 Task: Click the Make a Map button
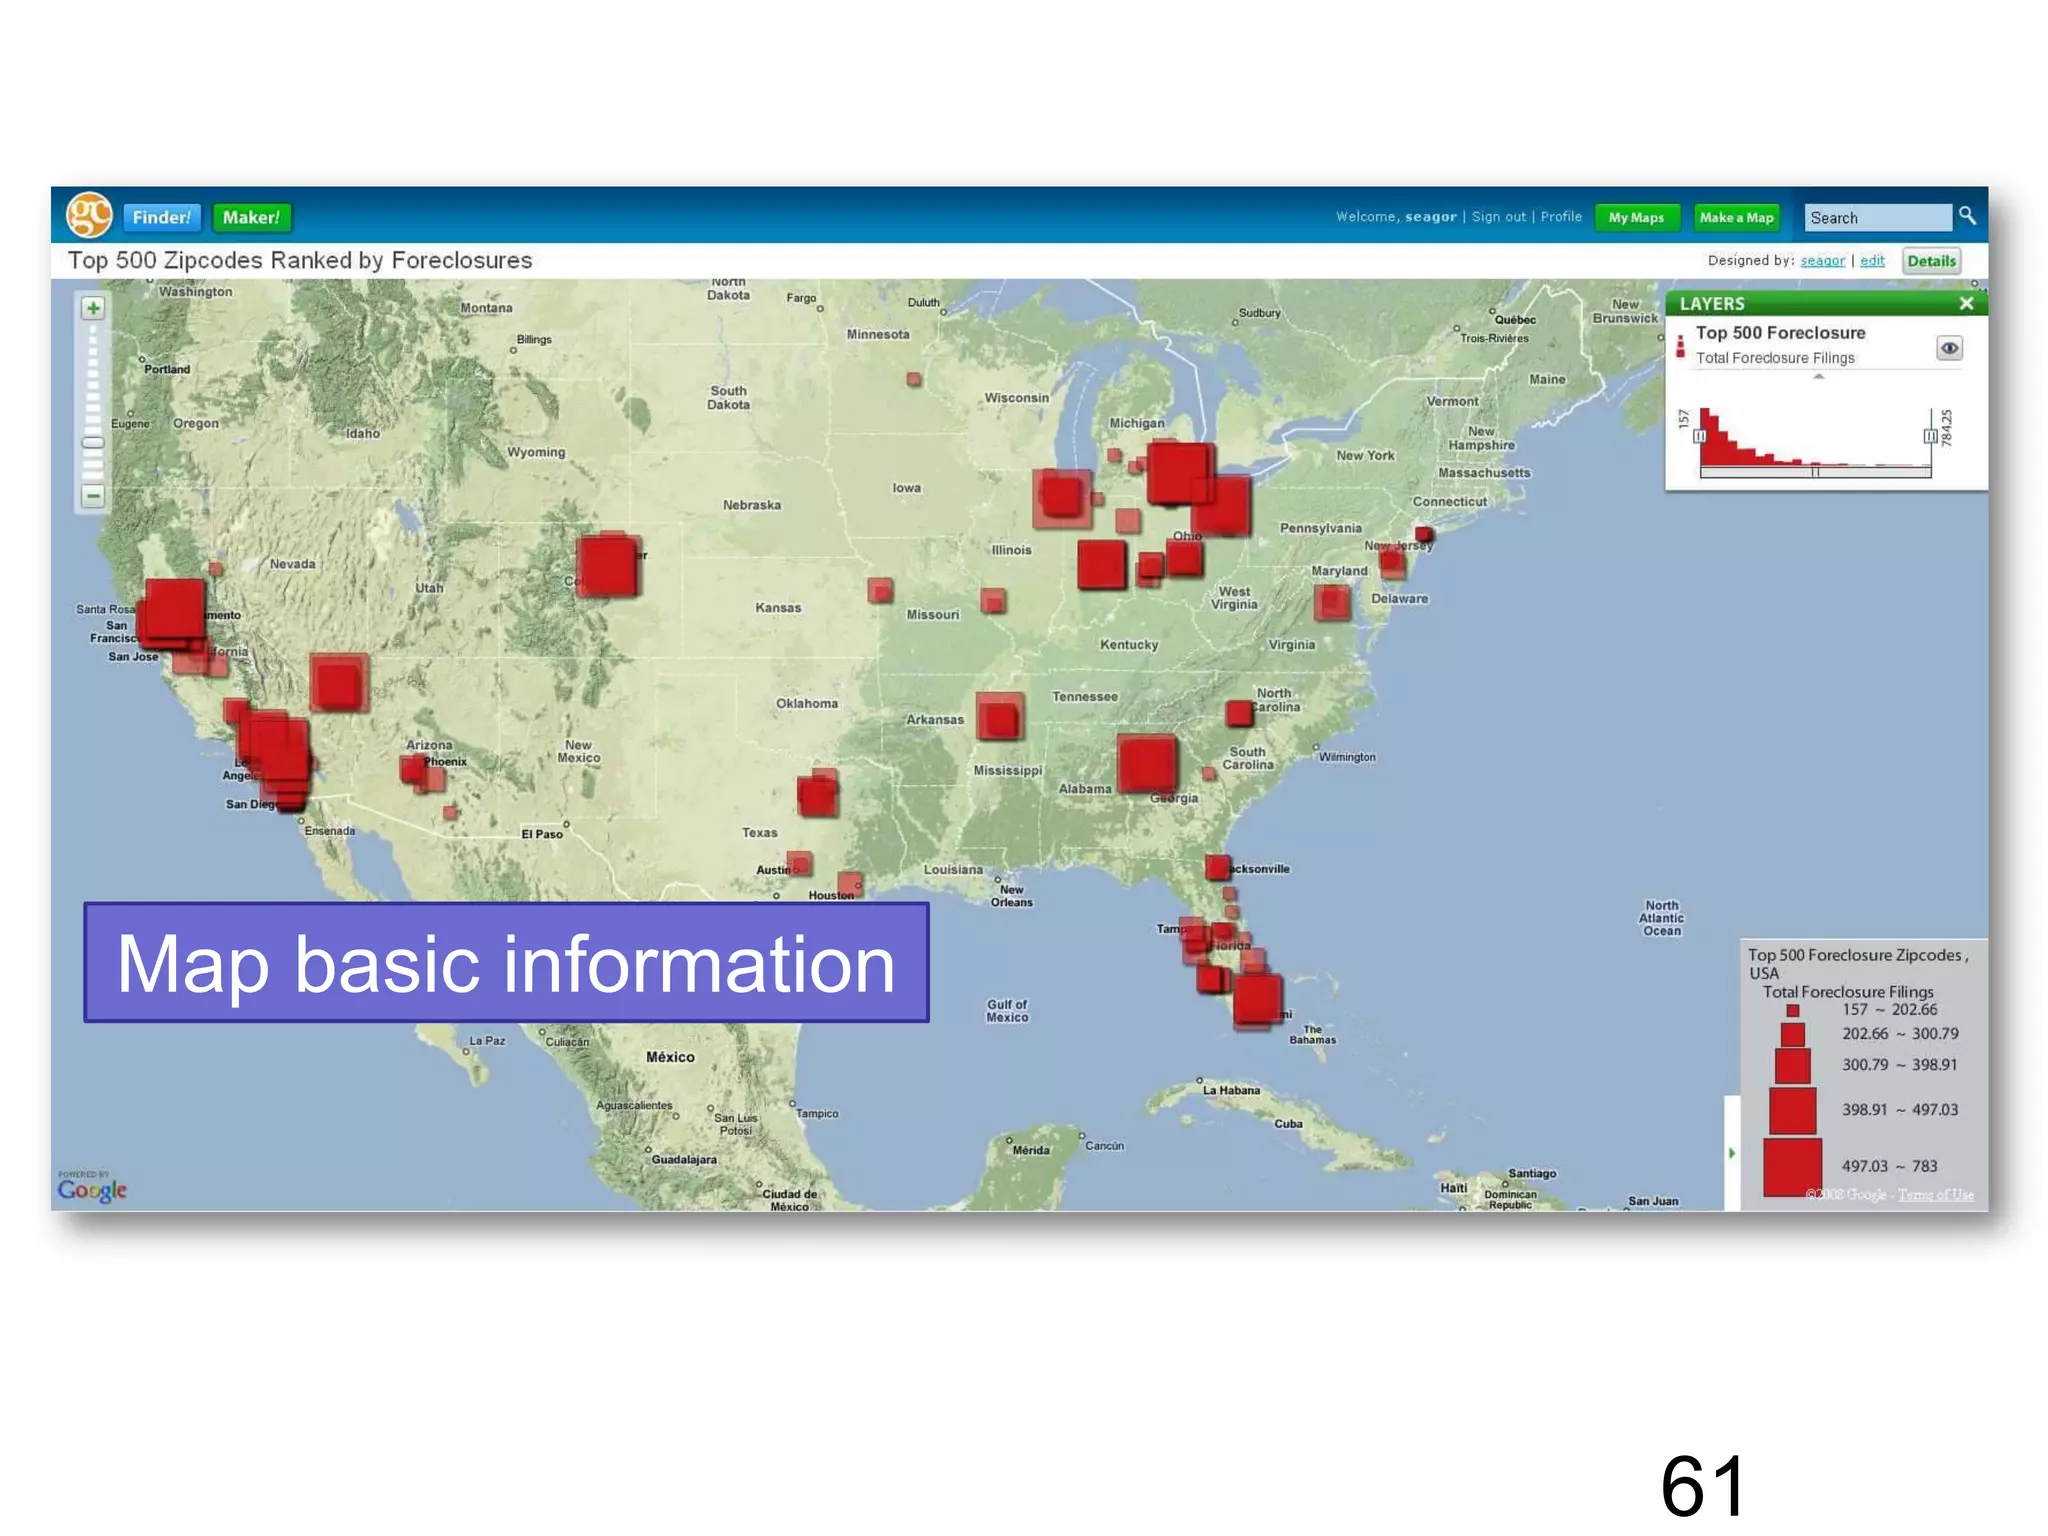(1736, 217)
